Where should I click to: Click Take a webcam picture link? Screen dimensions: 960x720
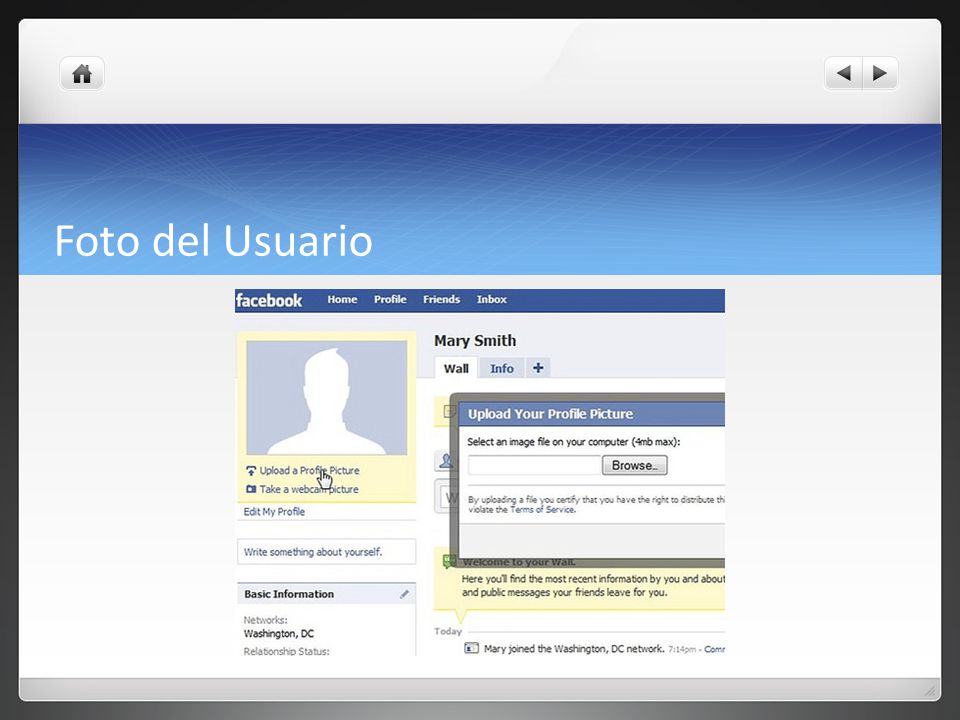point(309,489)
